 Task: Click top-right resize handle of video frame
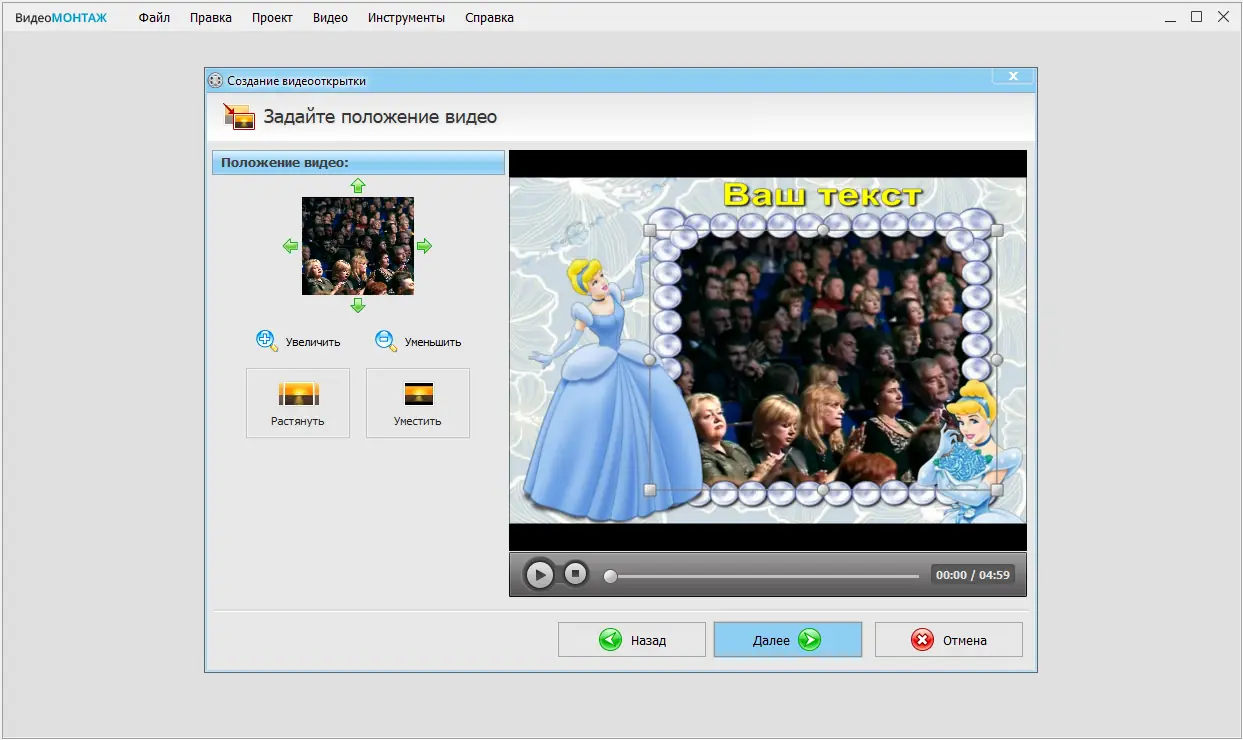click(996, 230)
